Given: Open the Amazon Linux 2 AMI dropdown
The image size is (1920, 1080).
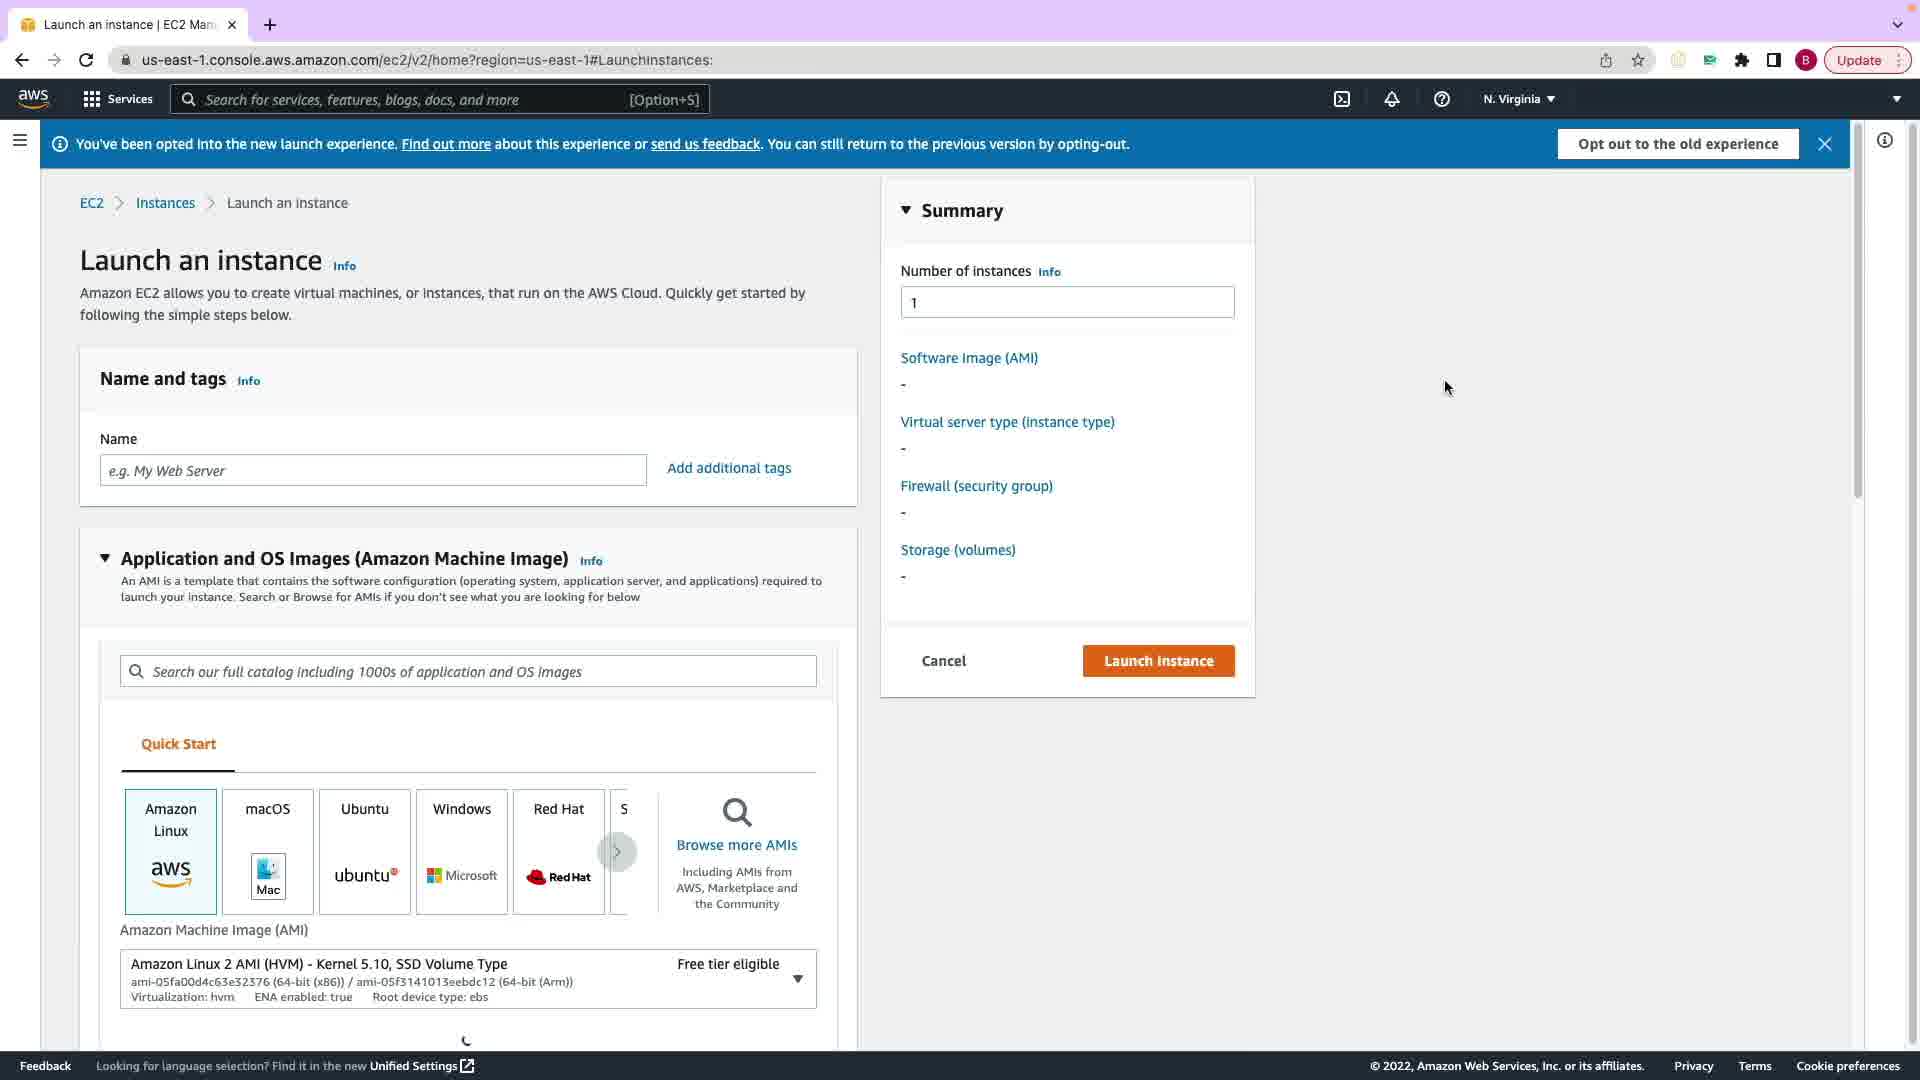Looking at the screenshot, I should pos(797,979).
